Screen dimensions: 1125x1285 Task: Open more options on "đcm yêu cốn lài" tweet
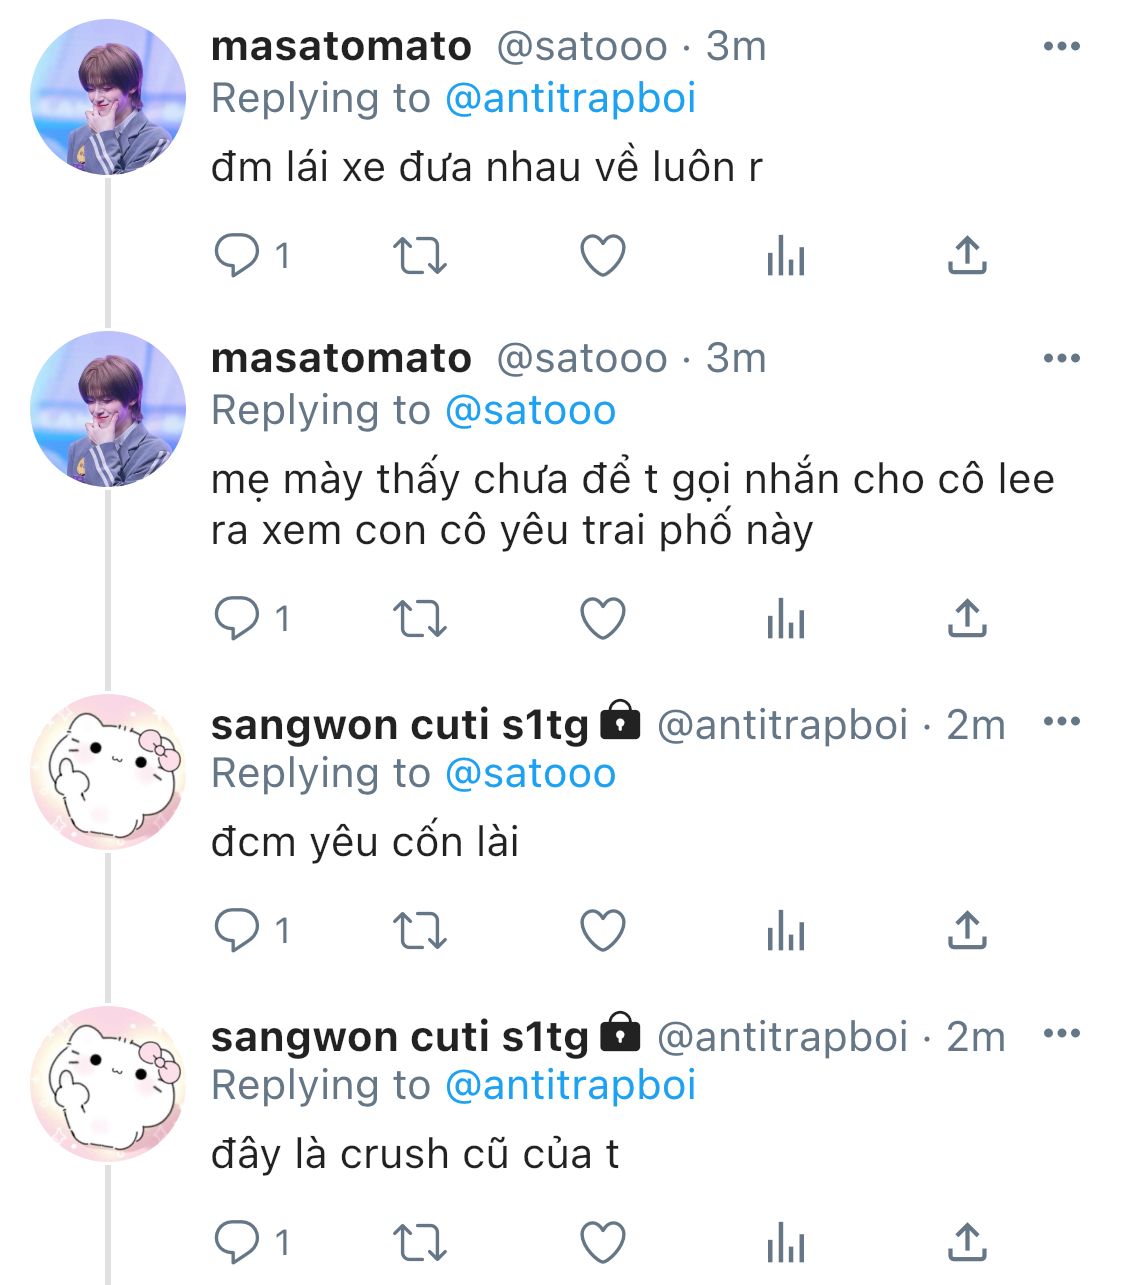[x=1061, y=721]
